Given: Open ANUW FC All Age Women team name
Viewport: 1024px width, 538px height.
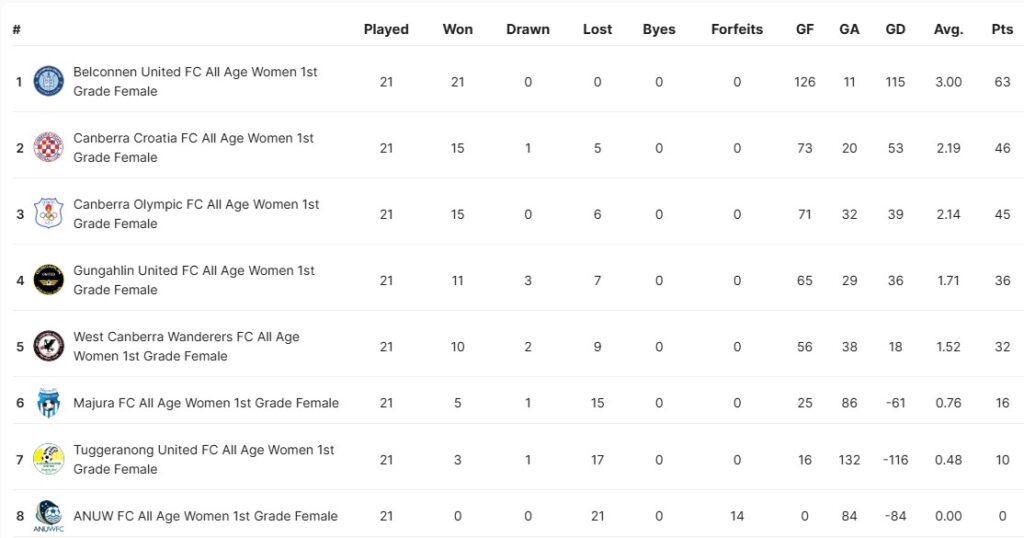Looking at the screenshot, I should click(x=205, y=516).
